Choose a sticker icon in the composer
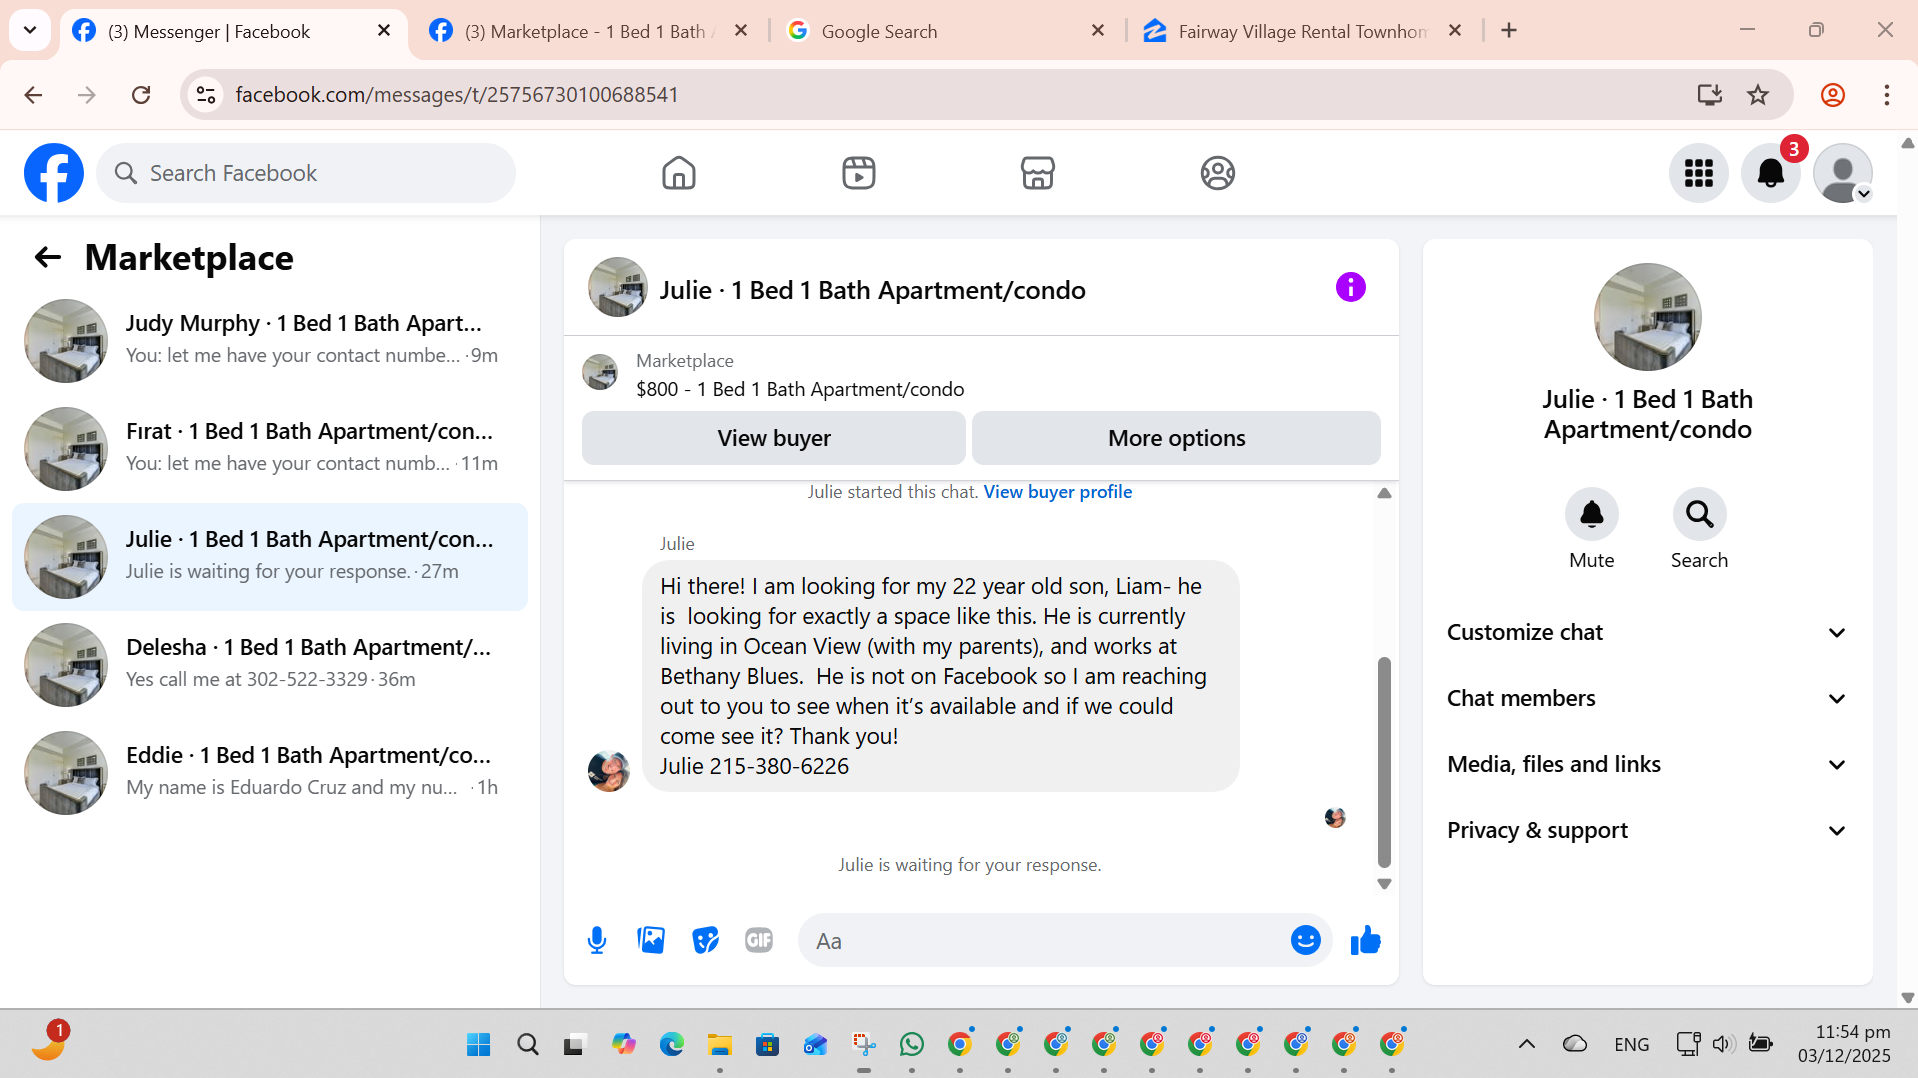Screen dimensions: 1918x1078 [705, 940]
